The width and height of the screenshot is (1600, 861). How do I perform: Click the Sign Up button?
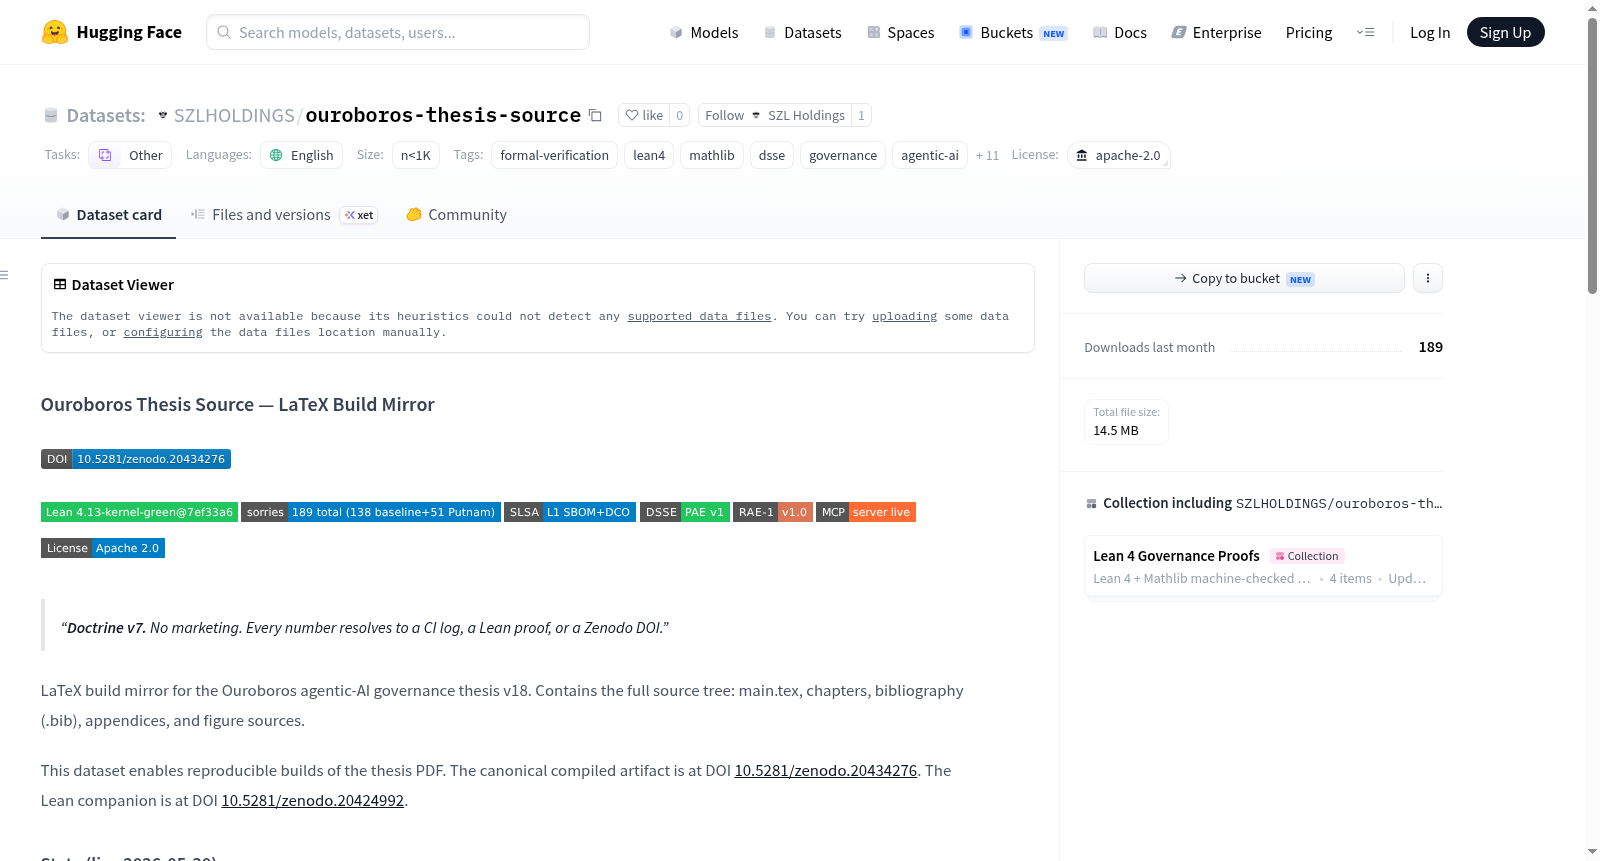(1505, 32)
